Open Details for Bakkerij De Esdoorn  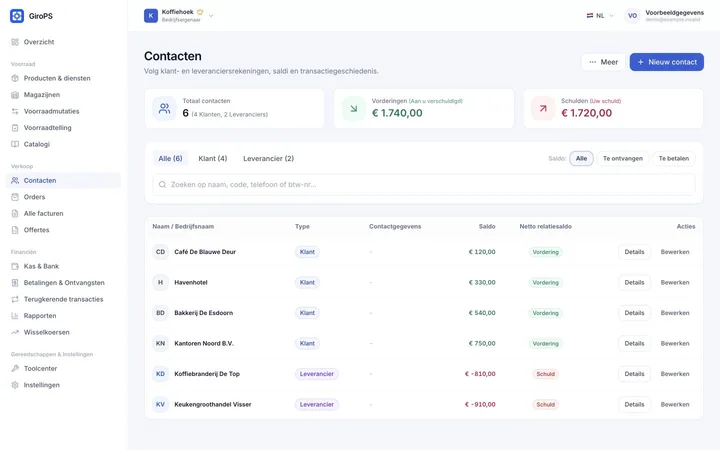[x=634, y=313]
